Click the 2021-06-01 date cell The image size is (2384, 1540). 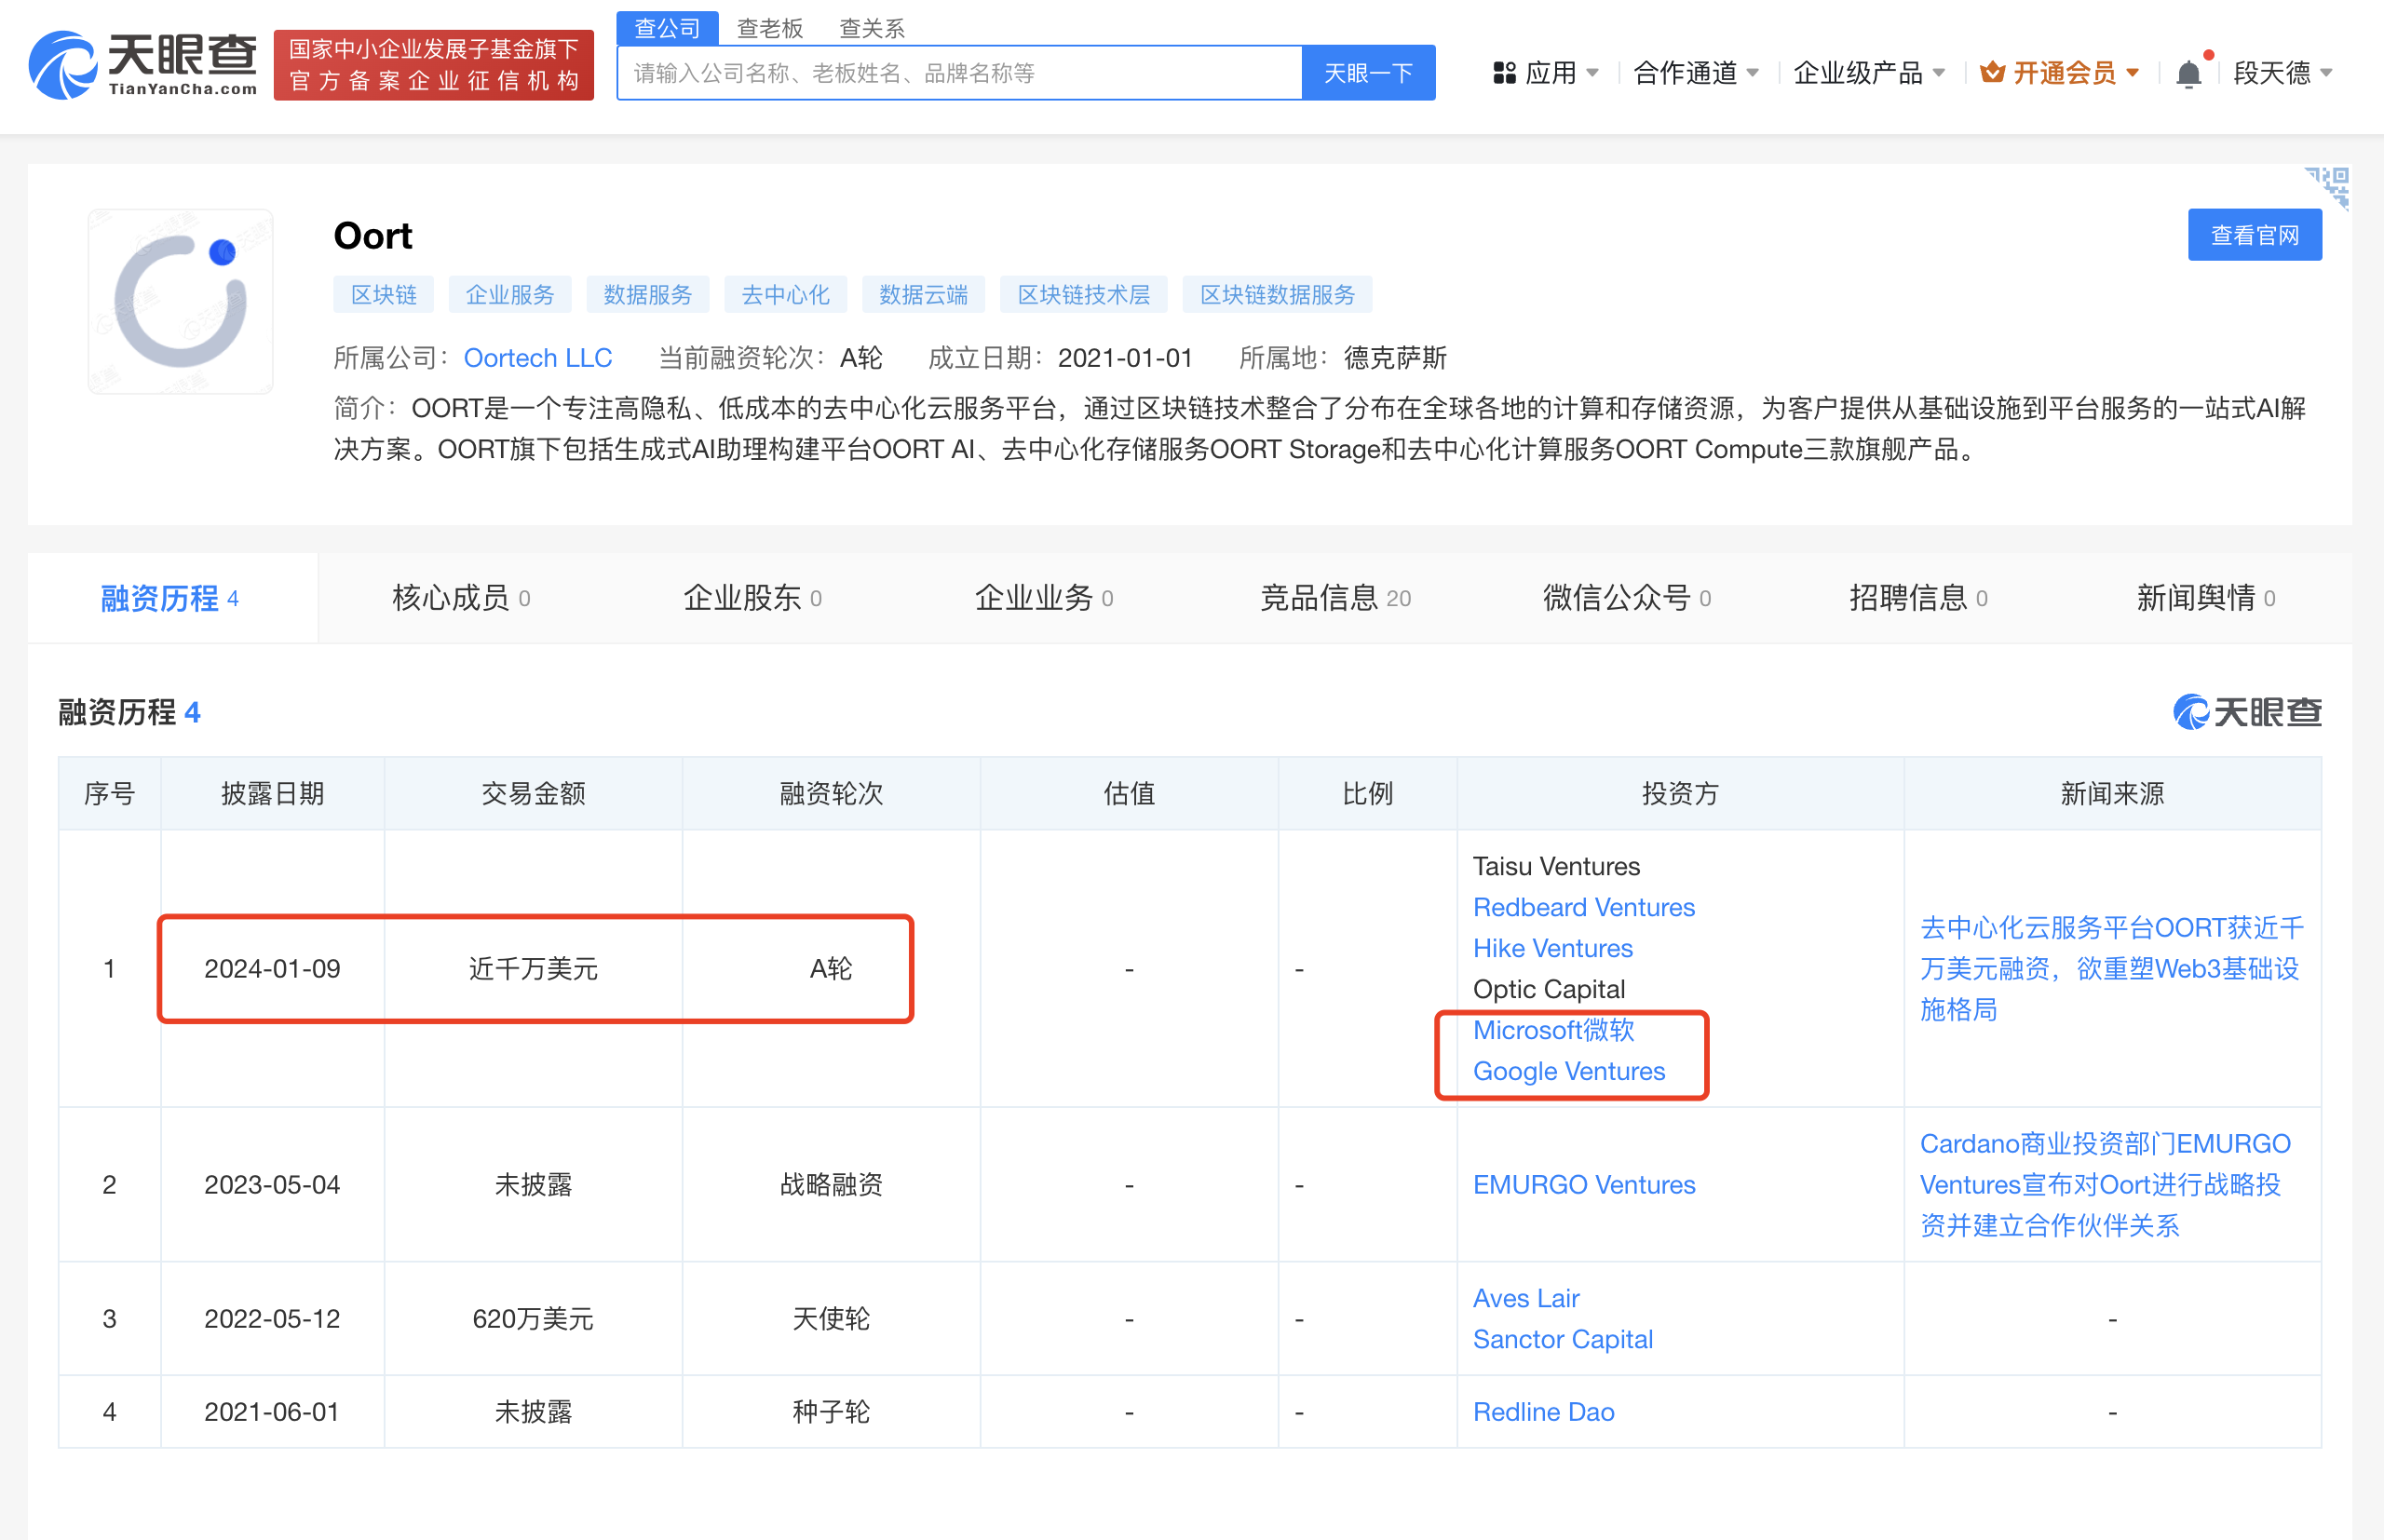point(272,1412)
